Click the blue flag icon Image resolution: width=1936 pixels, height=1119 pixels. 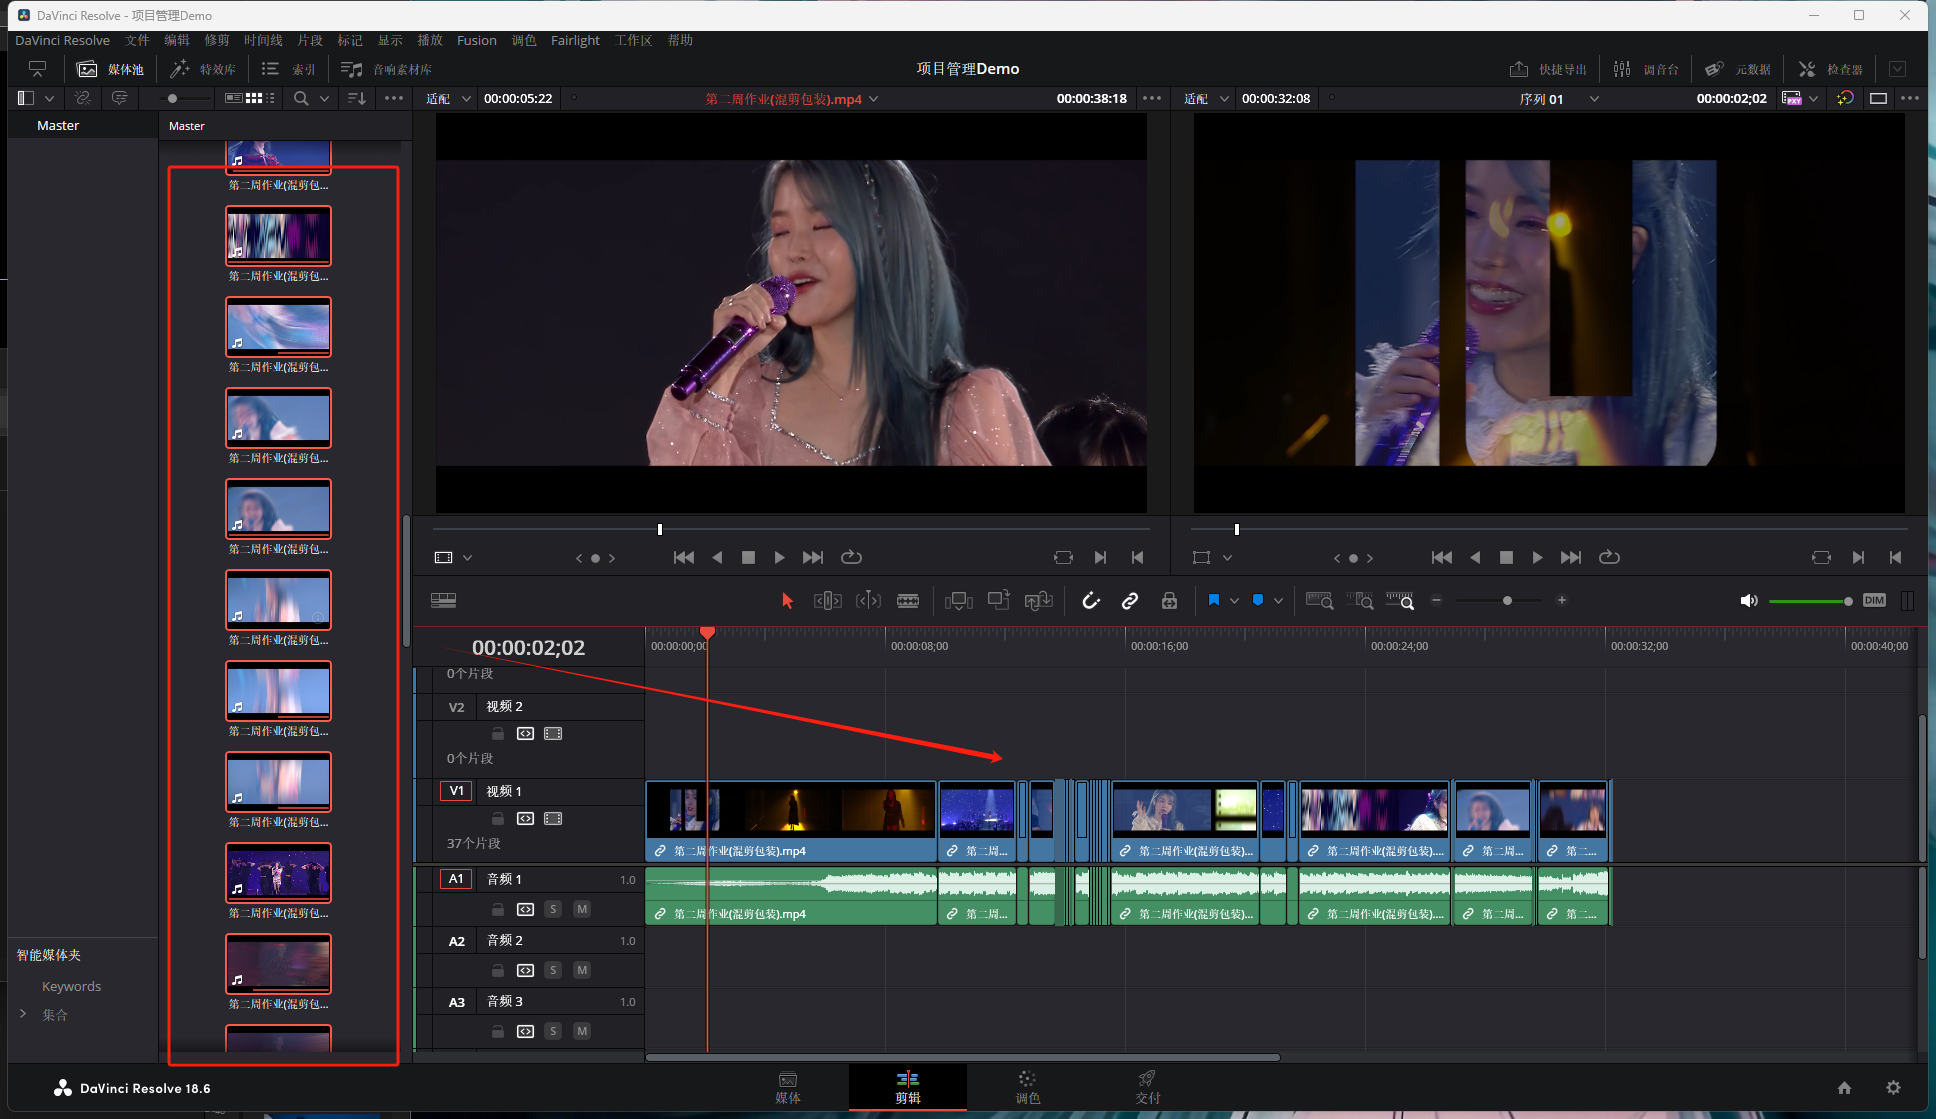pyautogui.click(x=1213, y=600)
